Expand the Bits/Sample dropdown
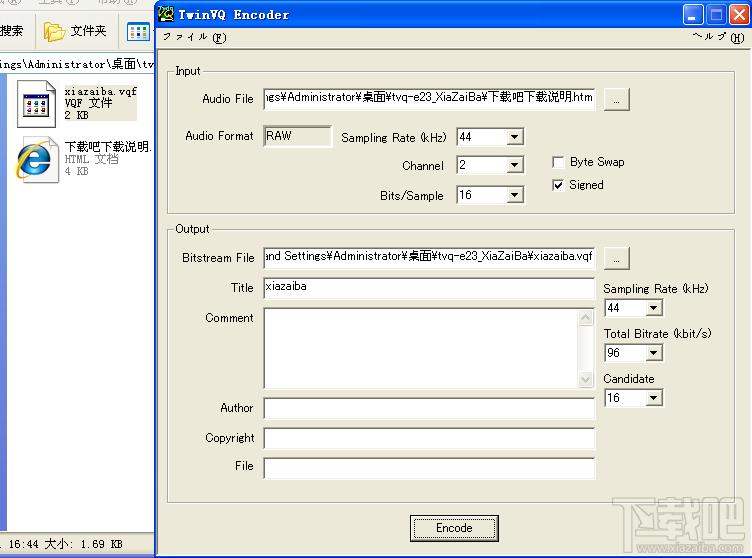 pyautogui.click(x=514, y=195)
